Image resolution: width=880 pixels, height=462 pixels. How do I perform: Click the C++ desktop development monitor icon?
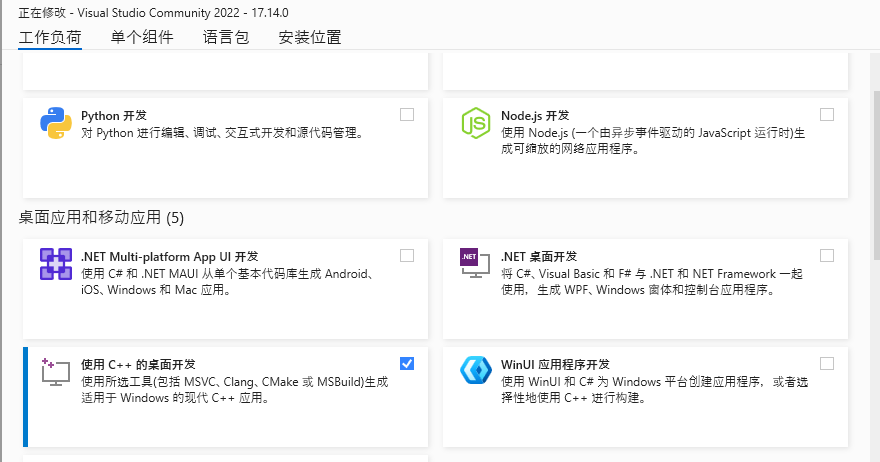coord(56,372)
